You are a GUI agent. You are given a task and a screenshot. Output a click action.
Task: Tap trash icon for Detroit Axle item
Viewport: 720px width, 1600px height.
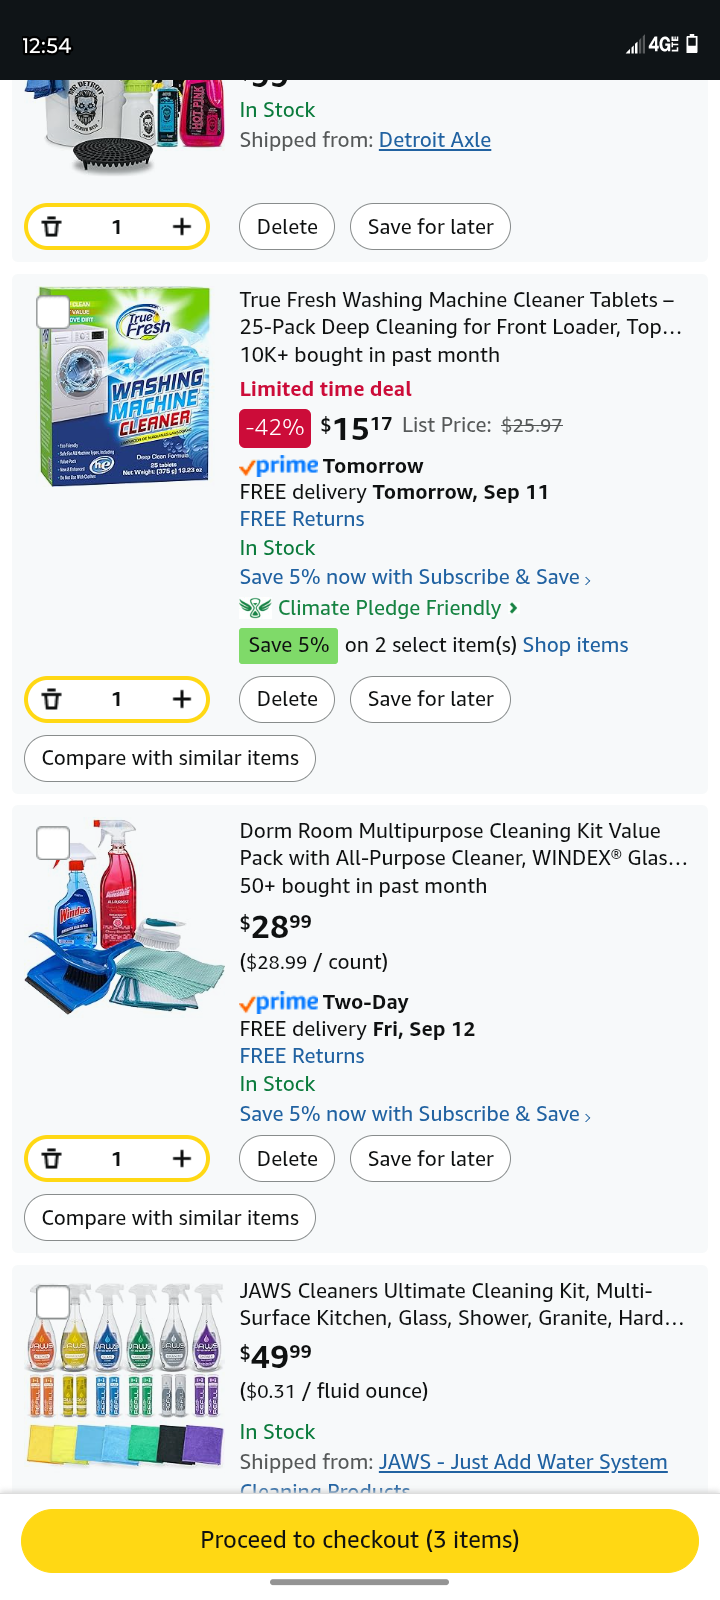[52, 227]
